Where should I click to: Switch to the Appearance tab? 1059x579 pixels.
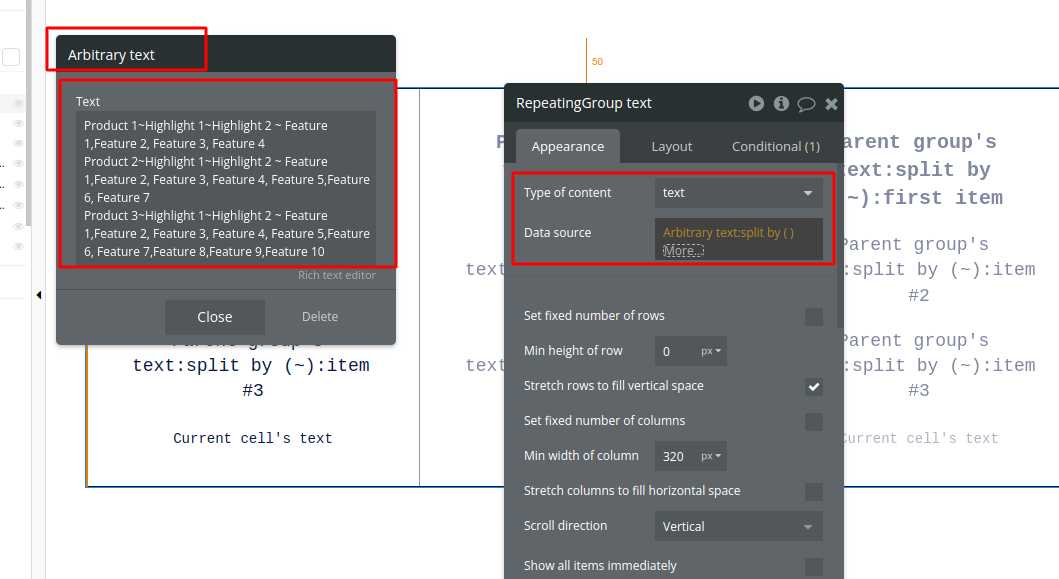(567, 146)
